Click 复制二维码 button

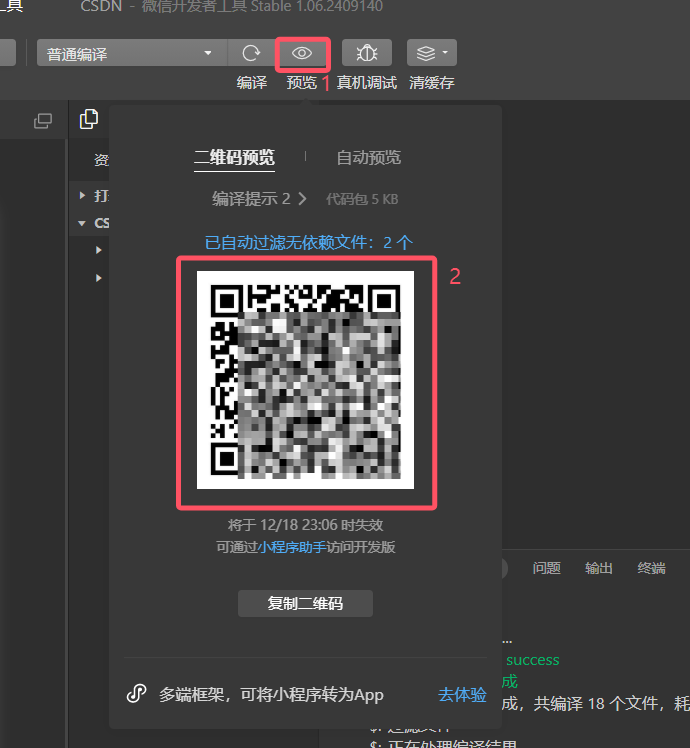[305, 603]
